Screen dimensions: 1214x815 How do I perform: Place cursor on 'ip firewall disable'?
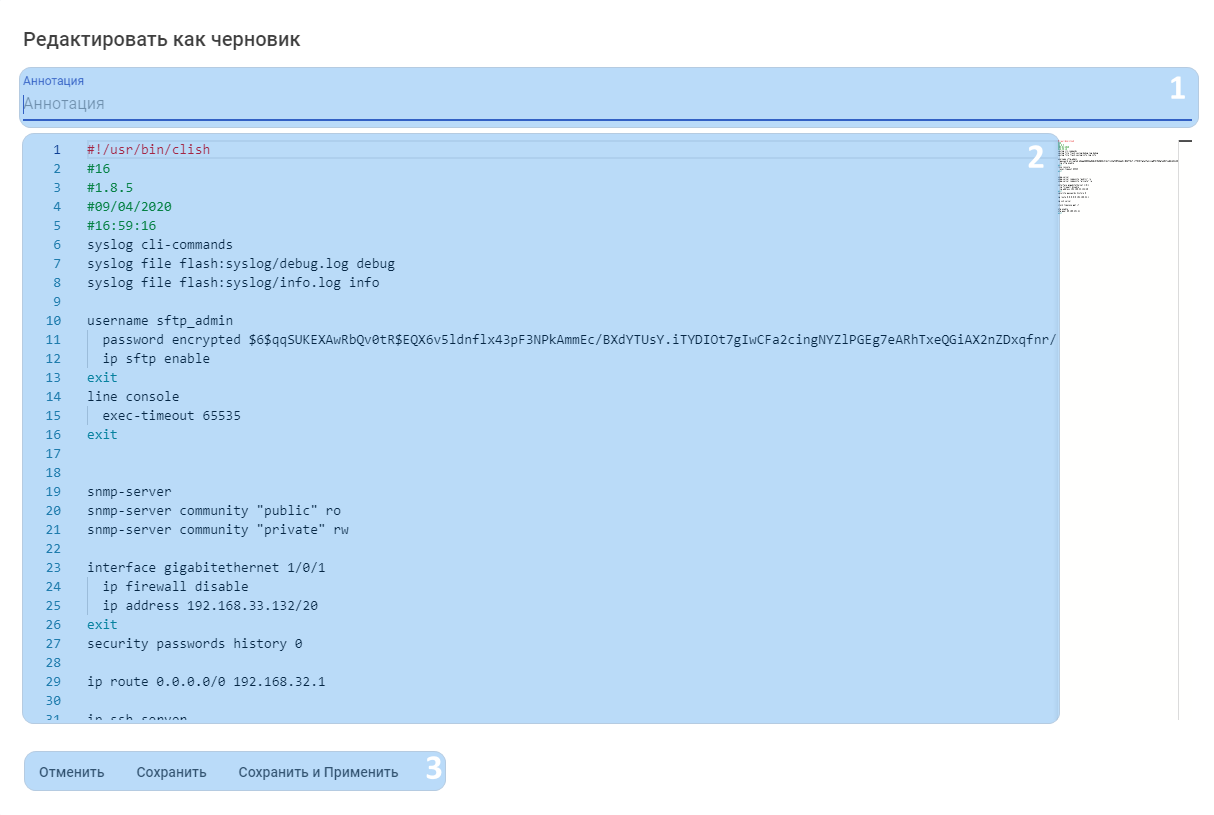pos(175,587)
